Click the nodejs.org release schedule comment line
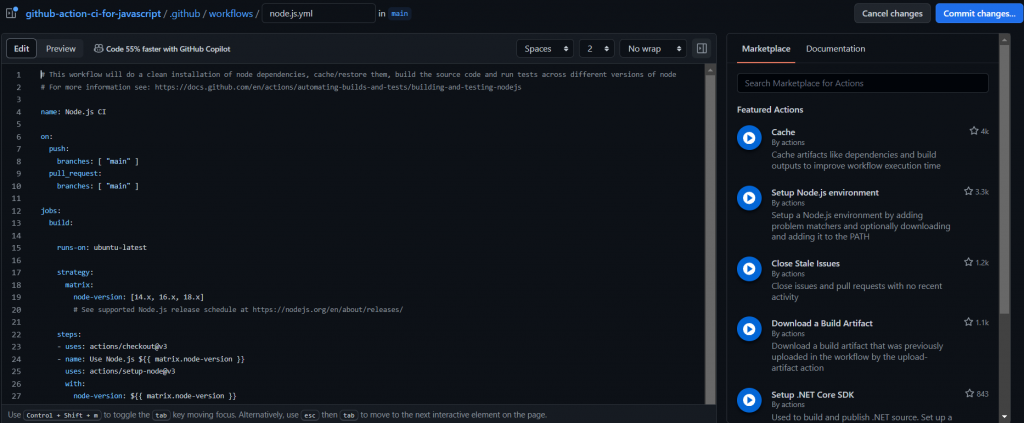This screenshot has width=1024, height=423. pos(238,309)
